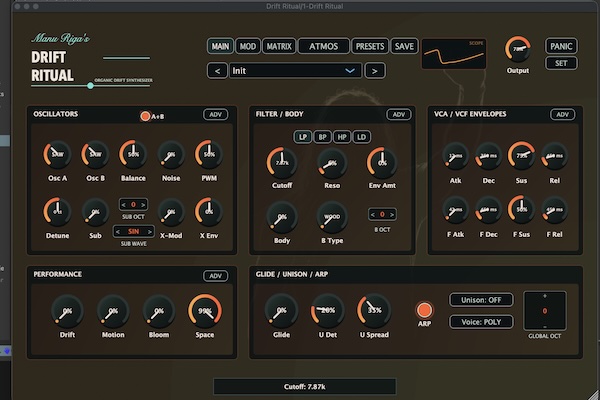
Task: Click the Drift knob
Action: [67, 311]
